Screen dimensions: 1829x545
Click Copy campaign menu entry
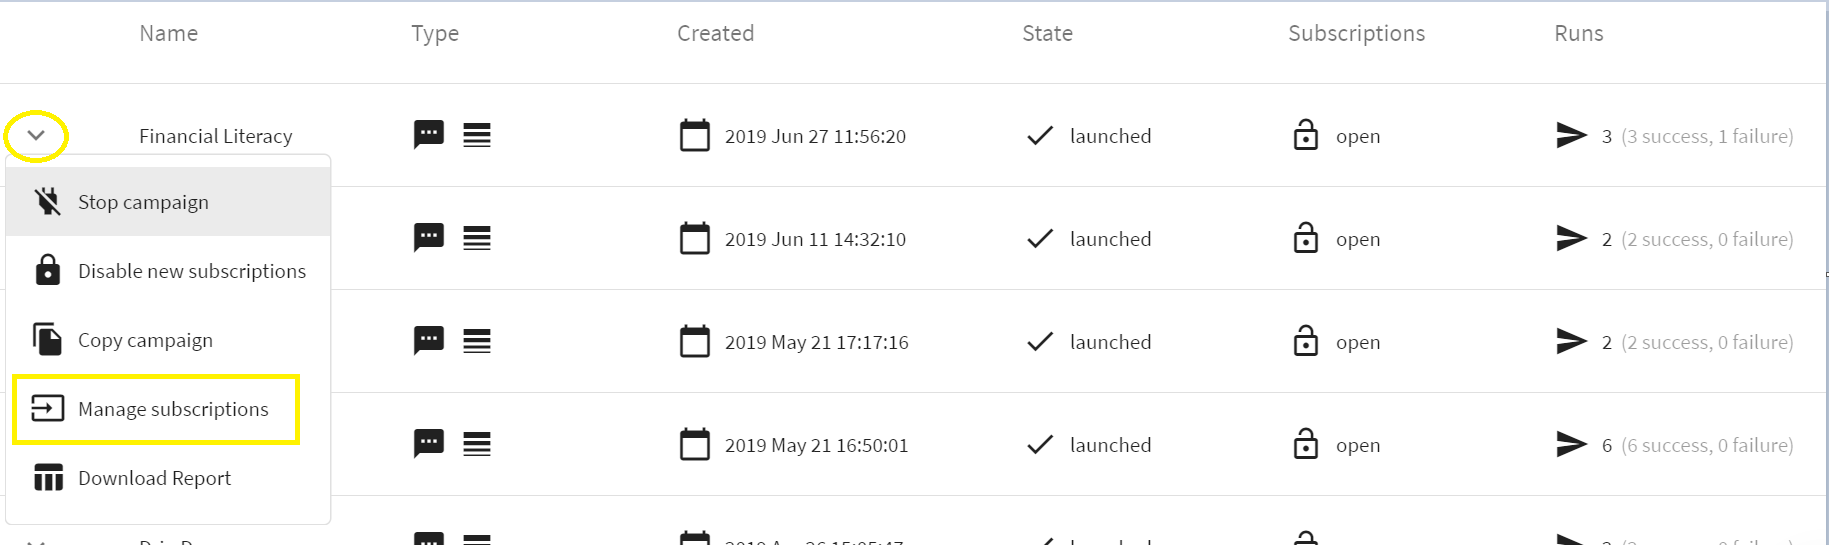click(145, 340)
